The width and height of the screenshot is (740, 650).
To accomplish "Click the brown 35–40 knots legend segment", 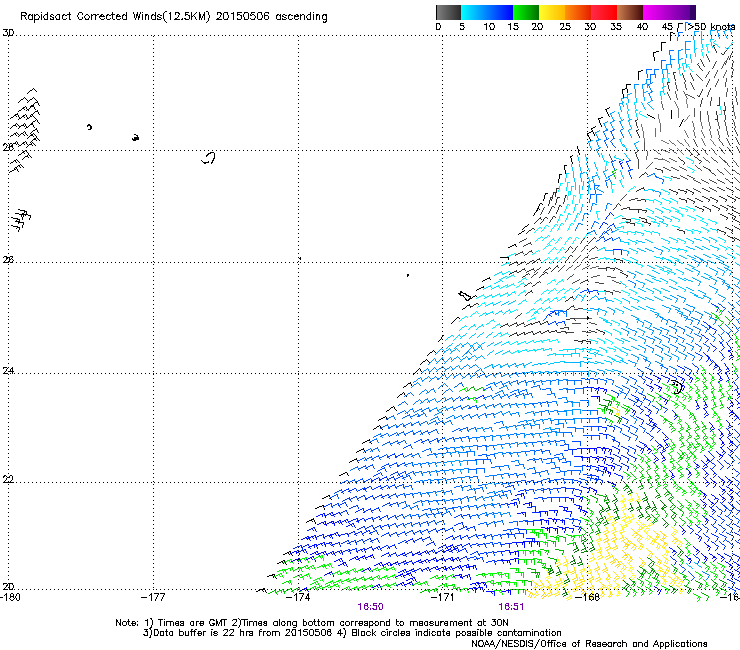I will click(630, 12).
